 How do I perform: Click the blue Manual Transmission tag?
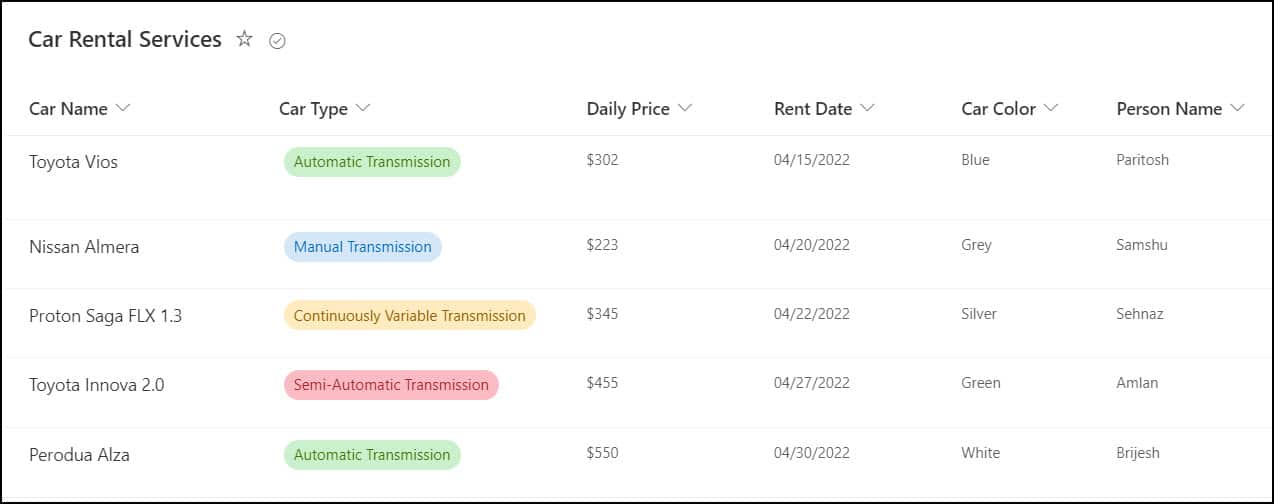[363, 247]
